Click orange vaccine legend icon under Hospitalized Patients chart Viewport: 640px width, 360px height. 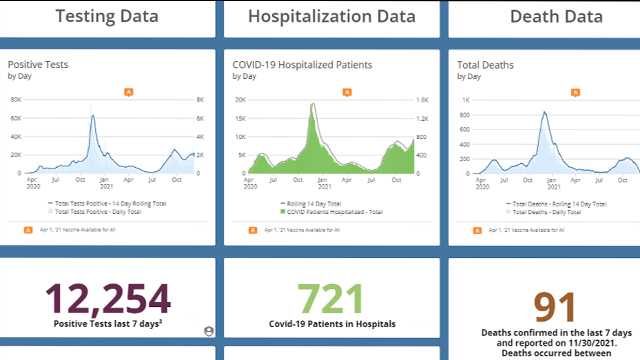click(253, 230)
